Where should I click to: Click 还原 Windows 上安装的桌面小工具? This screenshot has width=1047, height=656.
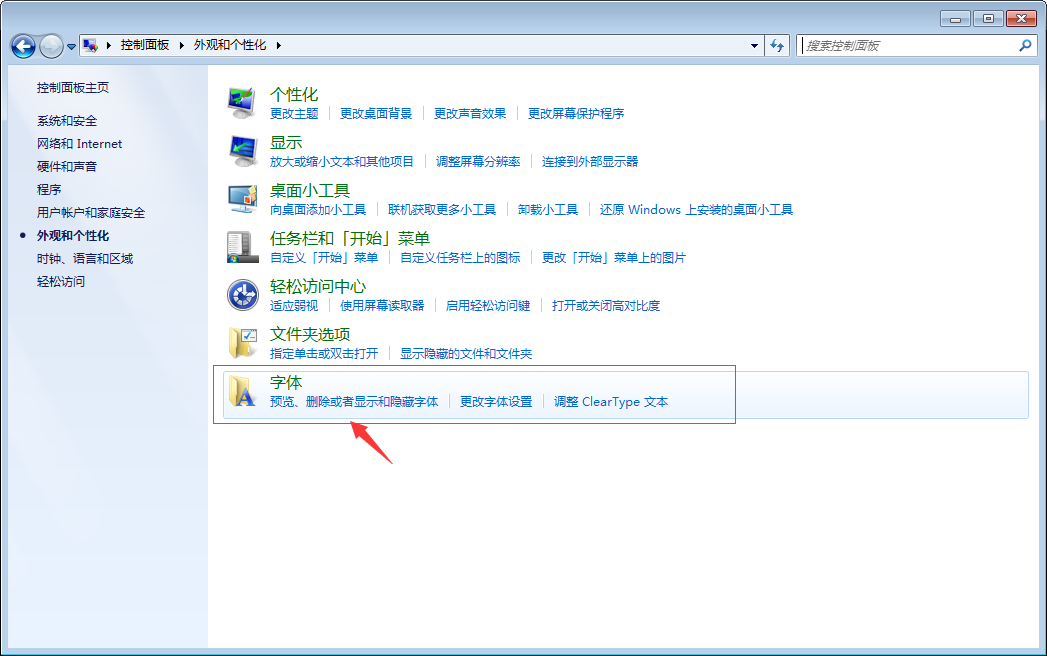(x=696, y=210)
